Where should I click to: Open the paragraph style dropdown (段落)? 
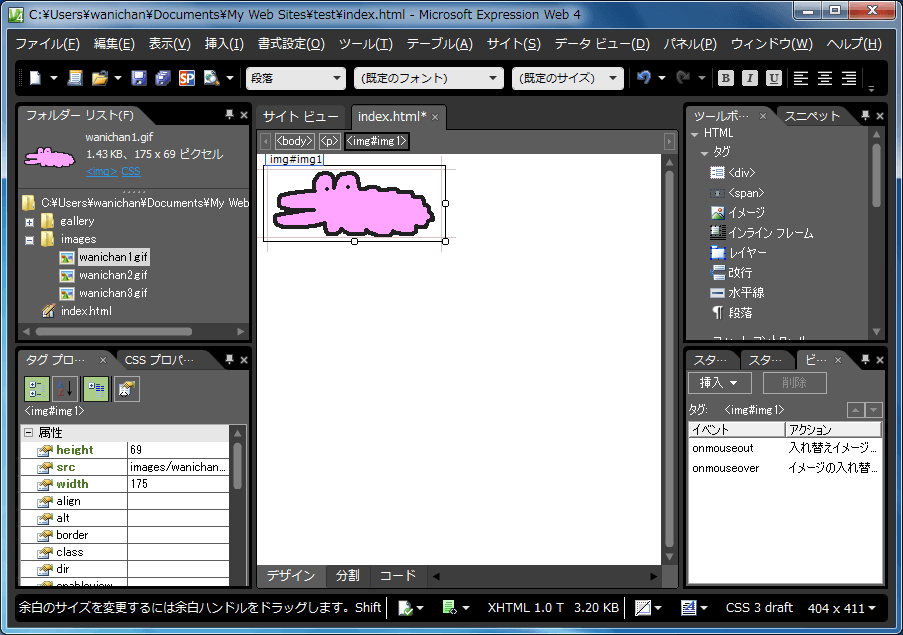(x=295, y=78)
